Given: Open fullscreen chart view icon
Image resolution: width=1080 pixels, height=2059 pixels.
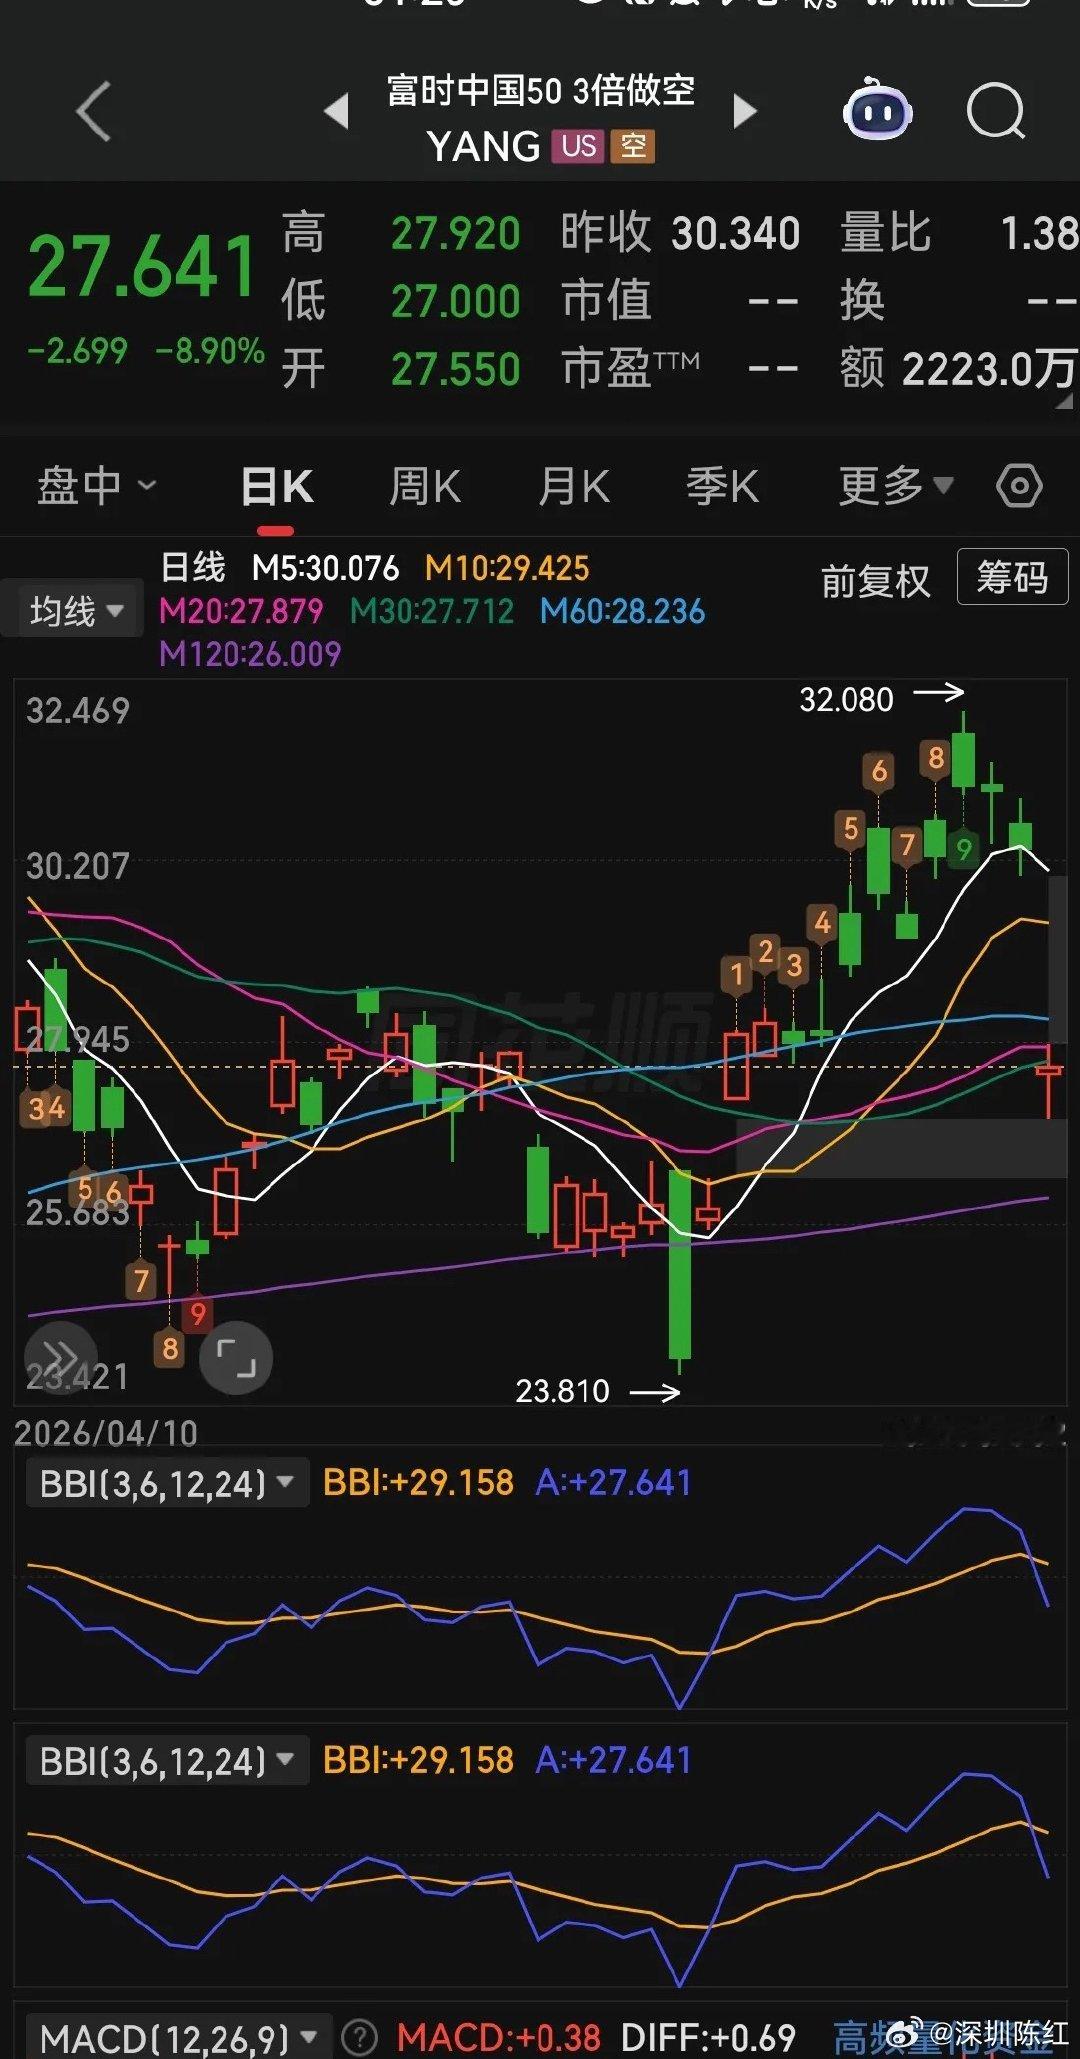Looking at the screenshot, I should [236, 1358].
